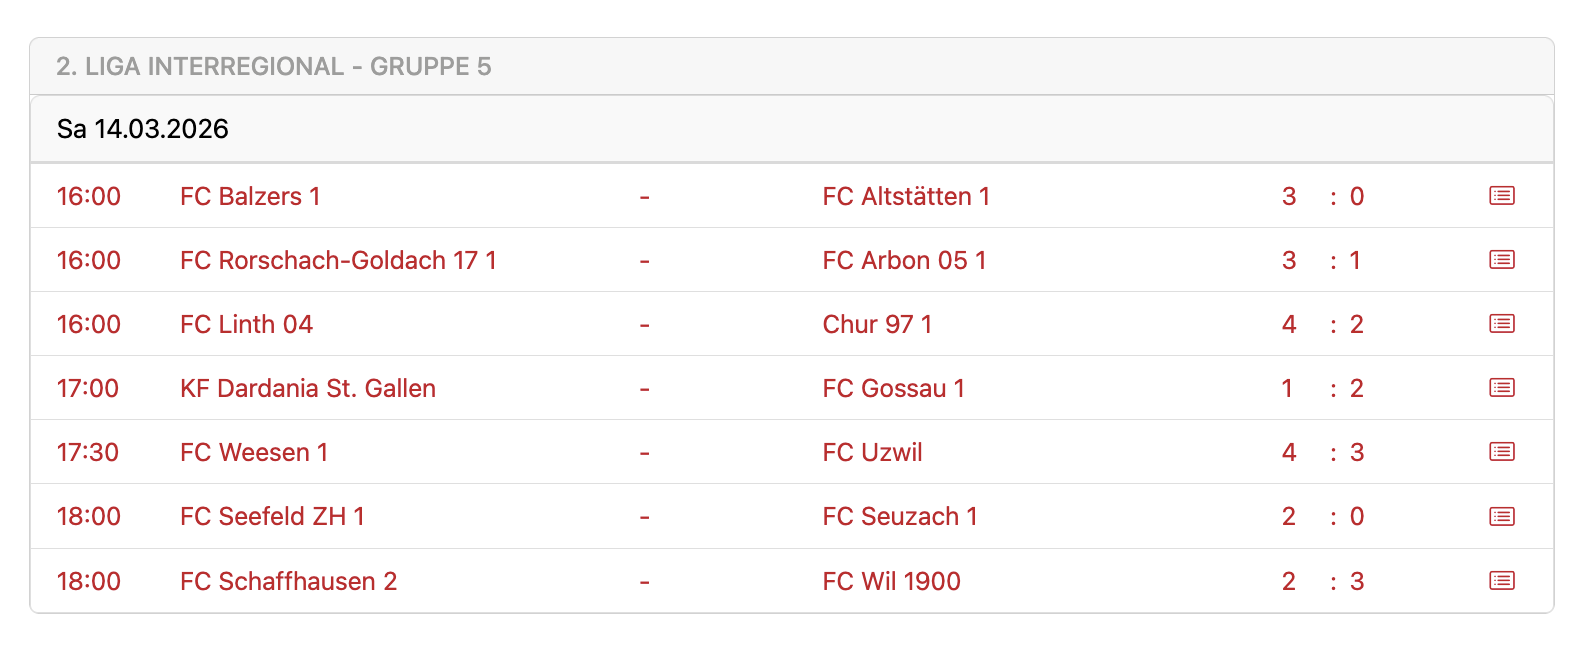Click FC Gossau 1 team link

(x=893, y=388)
